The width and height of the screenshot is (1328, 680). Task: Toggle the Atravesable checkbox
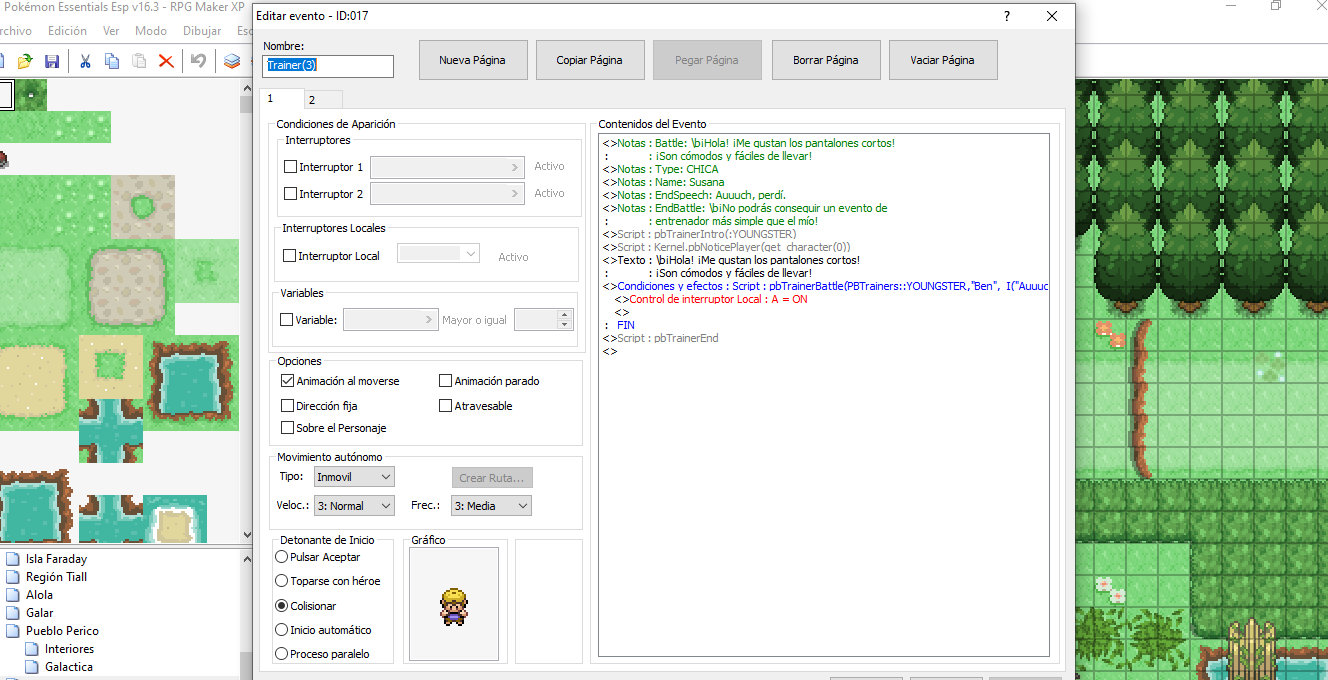446,406
